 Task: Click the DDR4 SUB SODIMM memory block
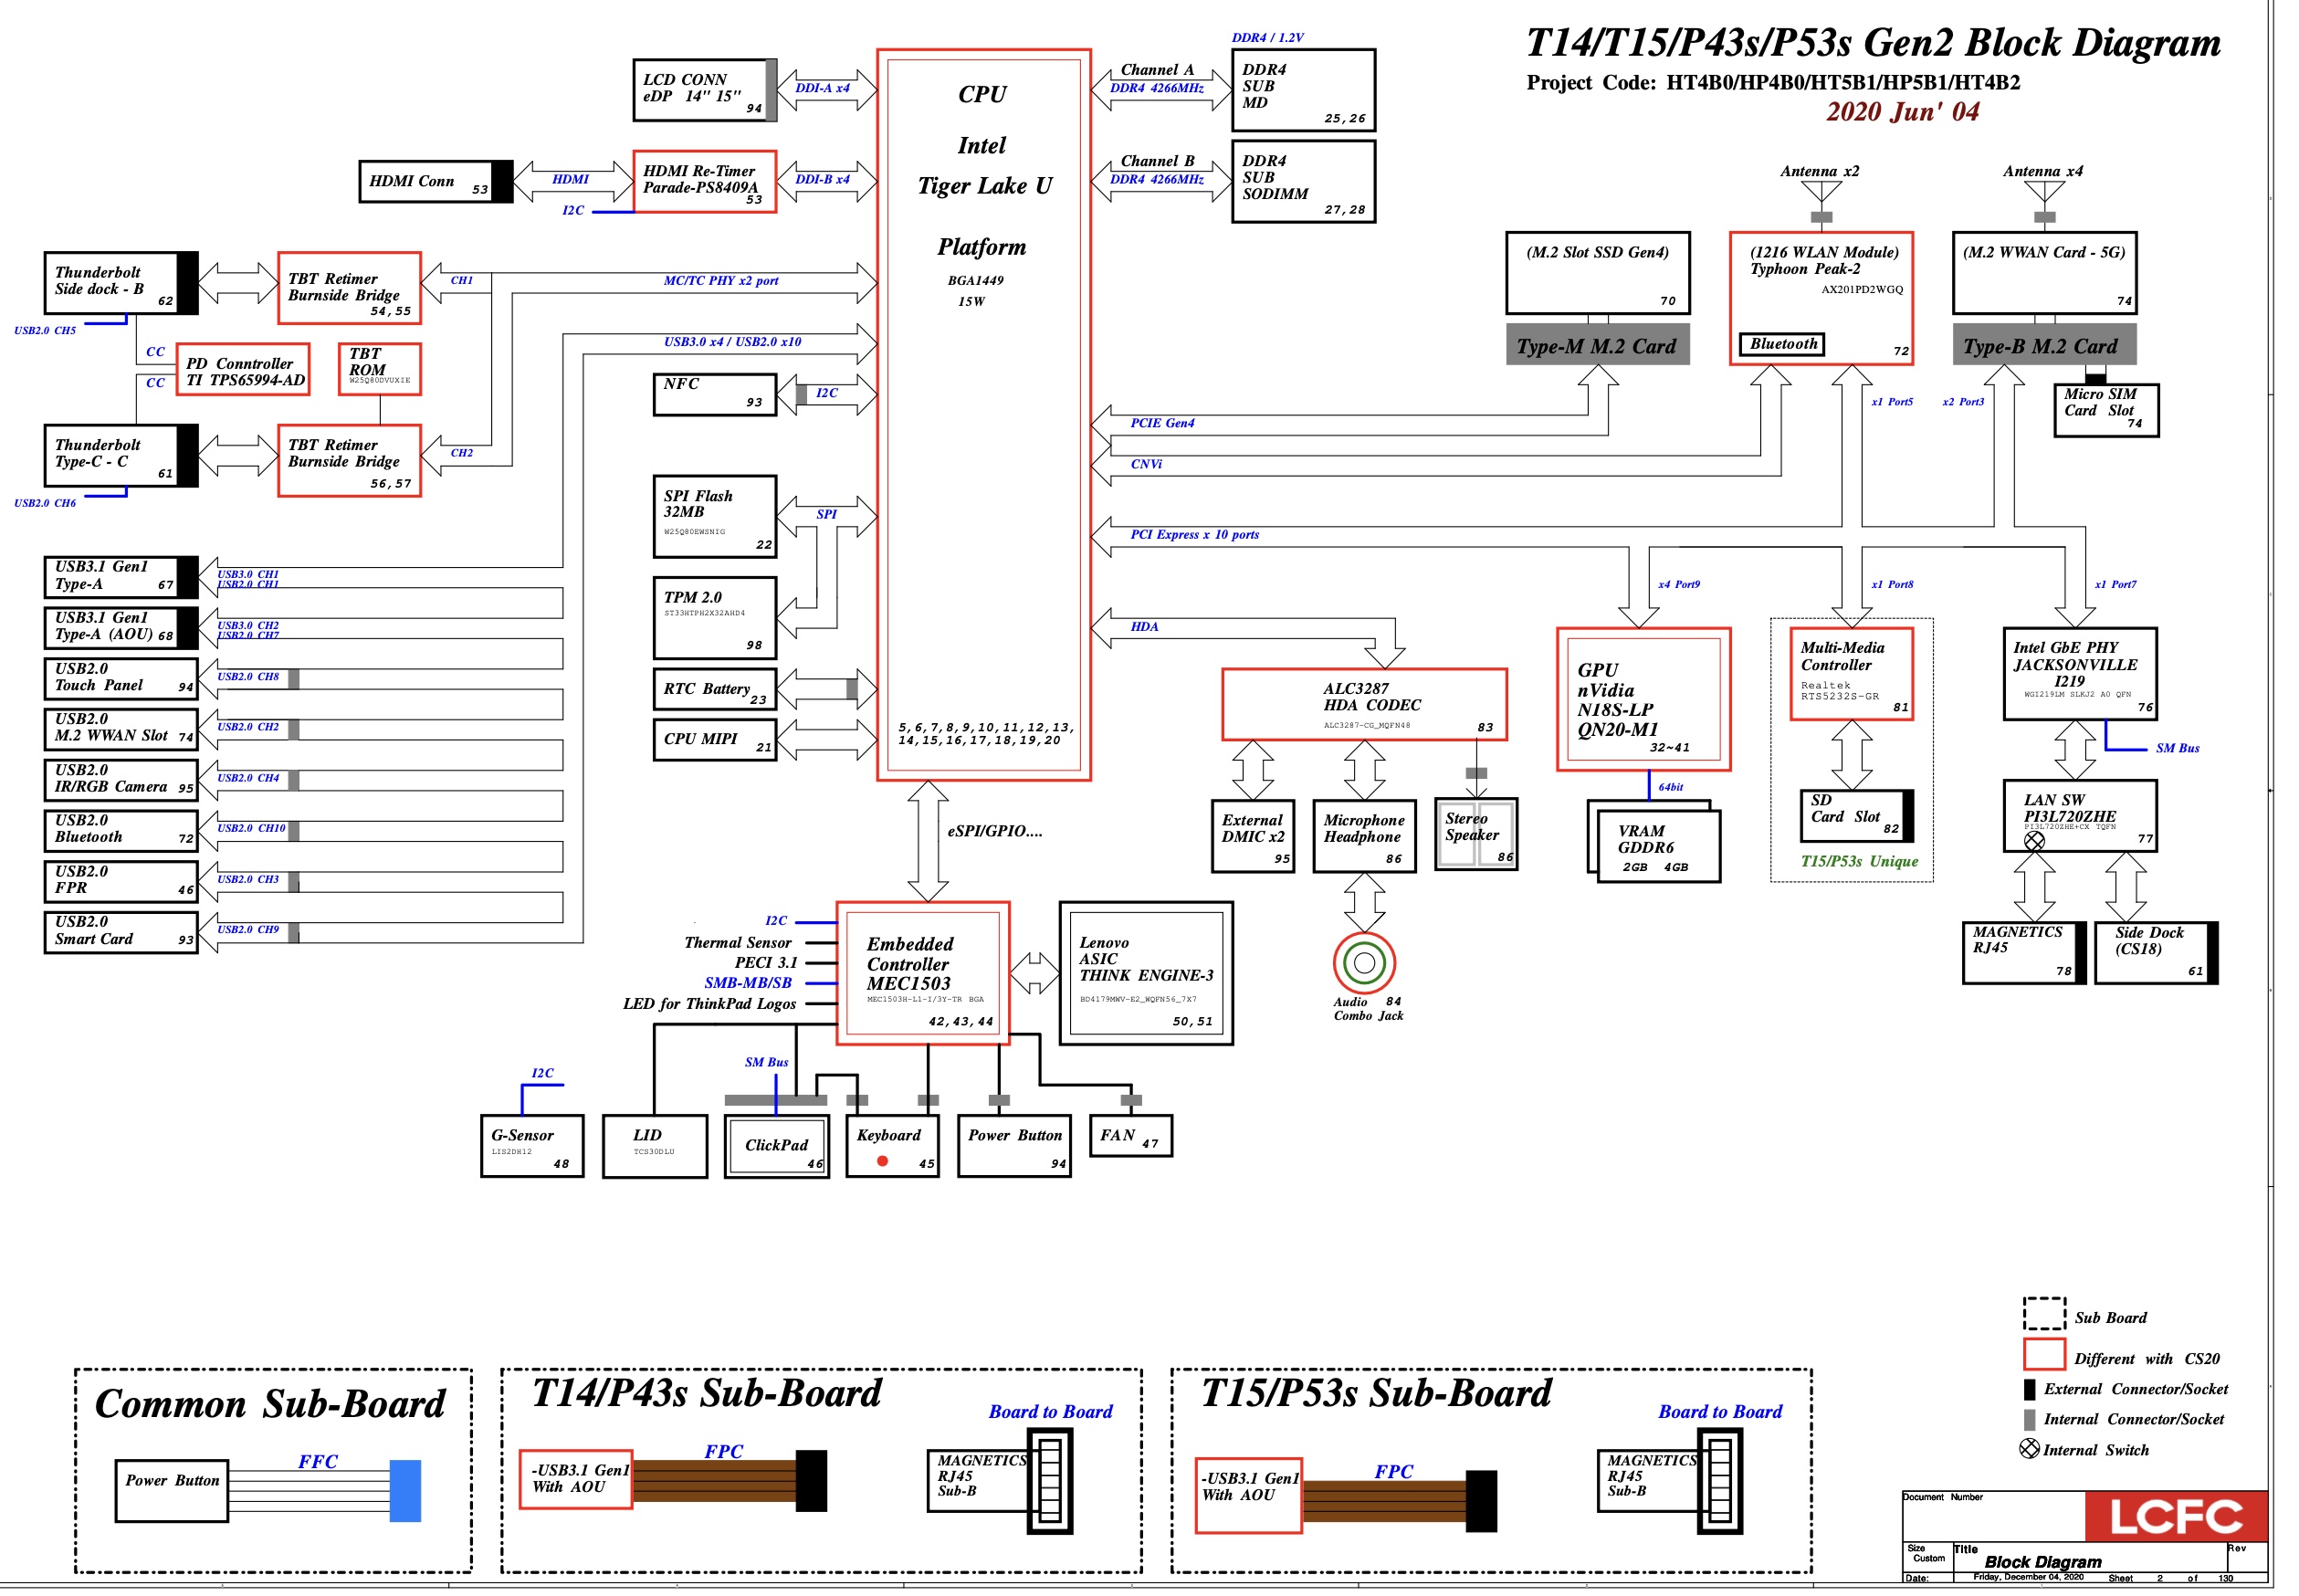[1302, 181]
